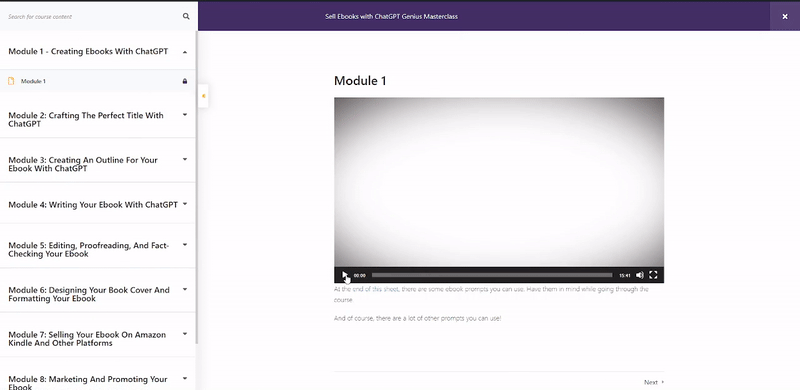Image resolution: width=800 pixels, height=390 pixels.
Task: Click the video preview frame
Action: click(x=499, y=182)
